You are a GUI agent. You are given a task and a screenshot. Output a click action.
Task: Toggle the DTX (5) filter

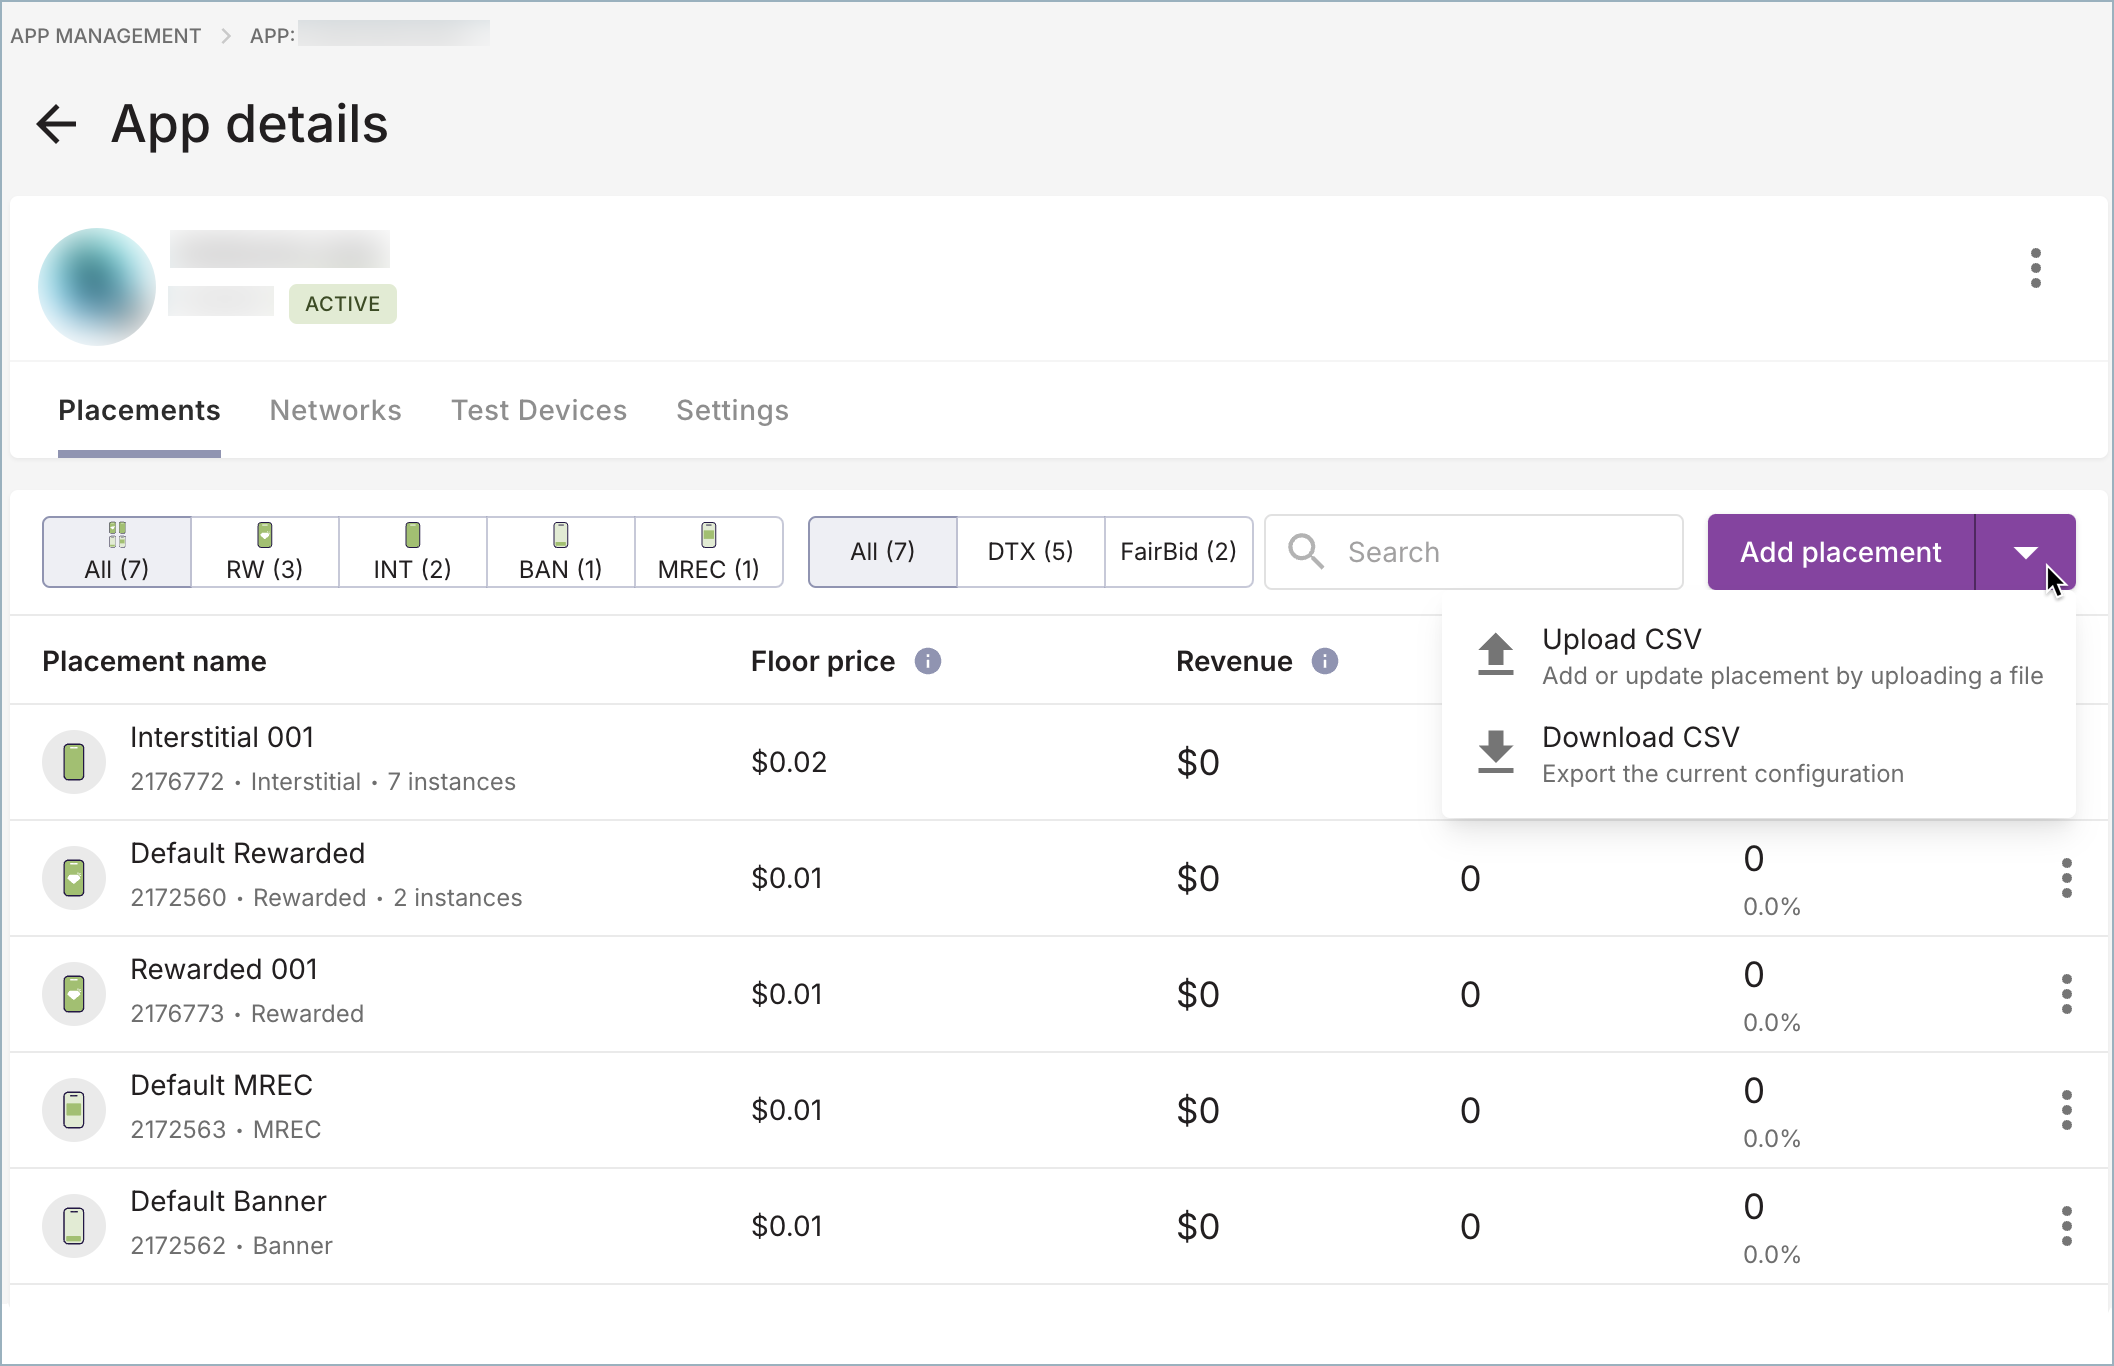click(1030, 551)
